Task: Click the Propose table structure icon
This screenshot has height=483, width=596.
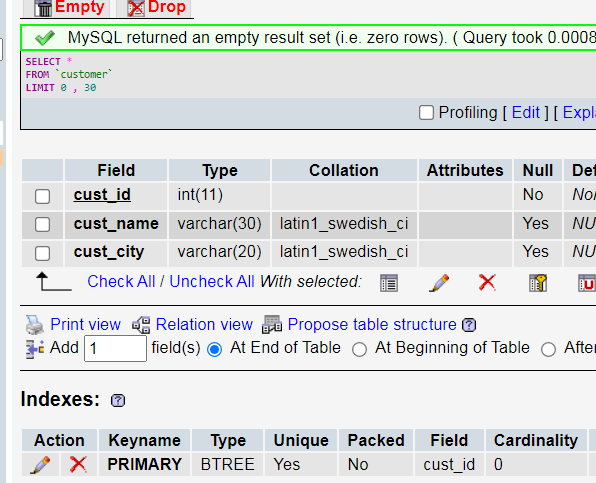Action: [x=272, y=325]
